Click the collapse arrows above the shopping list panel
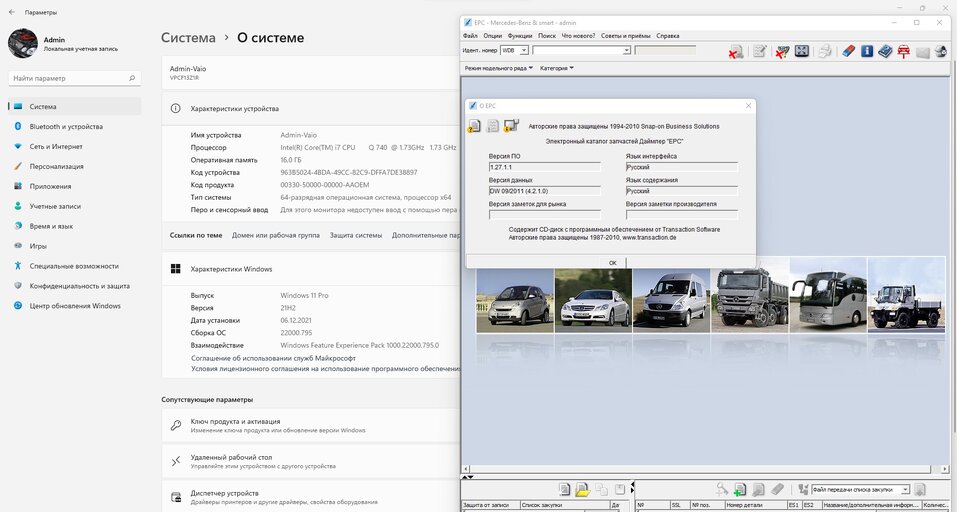The image size is (957, 512). tap(467, 477)
